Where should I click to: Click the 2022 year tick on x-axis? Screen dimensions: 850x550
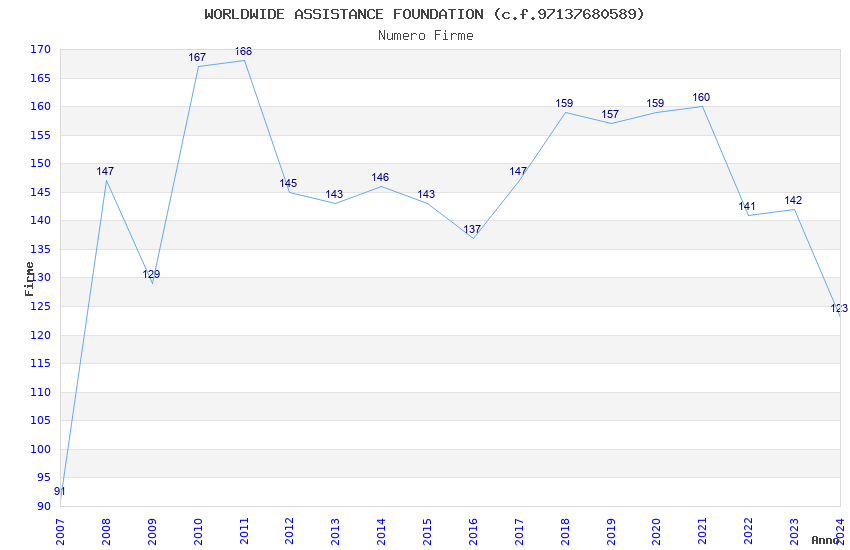(749, 532)
